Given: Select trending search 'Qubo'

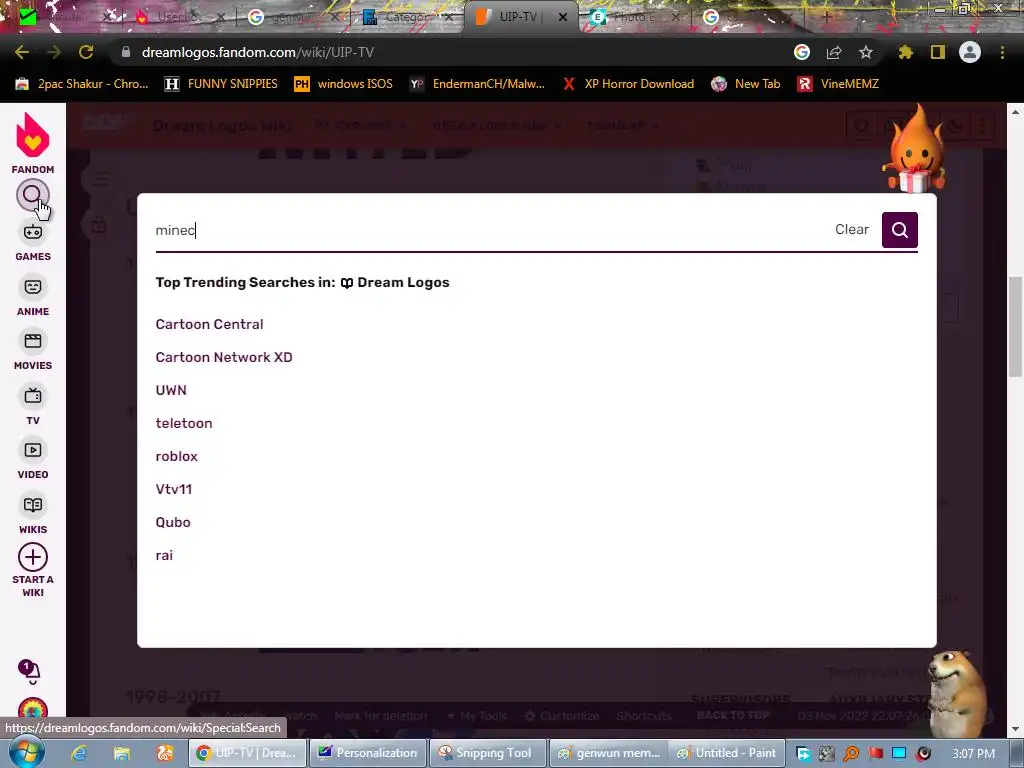Looking at the screenshot, I should tap(173, 522).
